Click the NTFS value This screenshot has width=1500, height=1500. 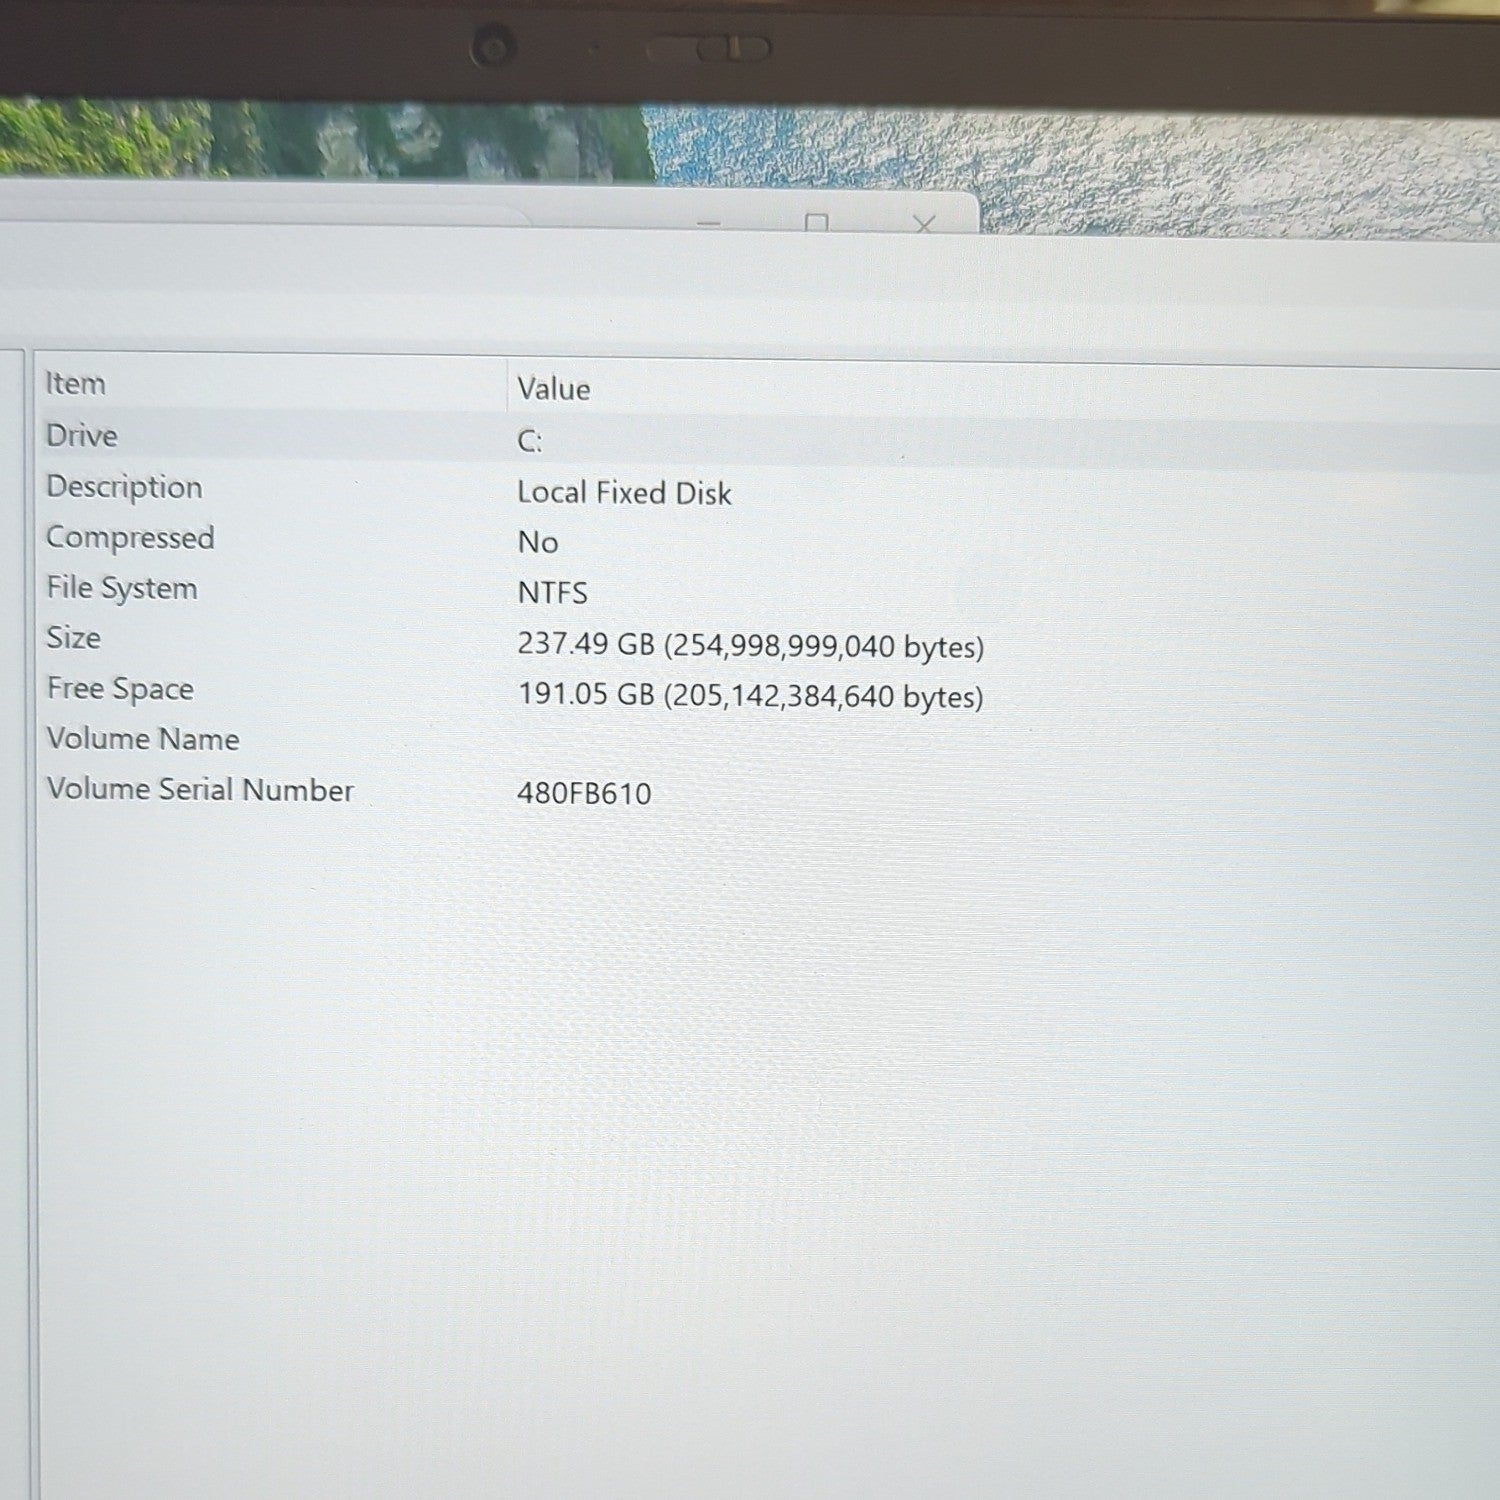click(552, 593)
